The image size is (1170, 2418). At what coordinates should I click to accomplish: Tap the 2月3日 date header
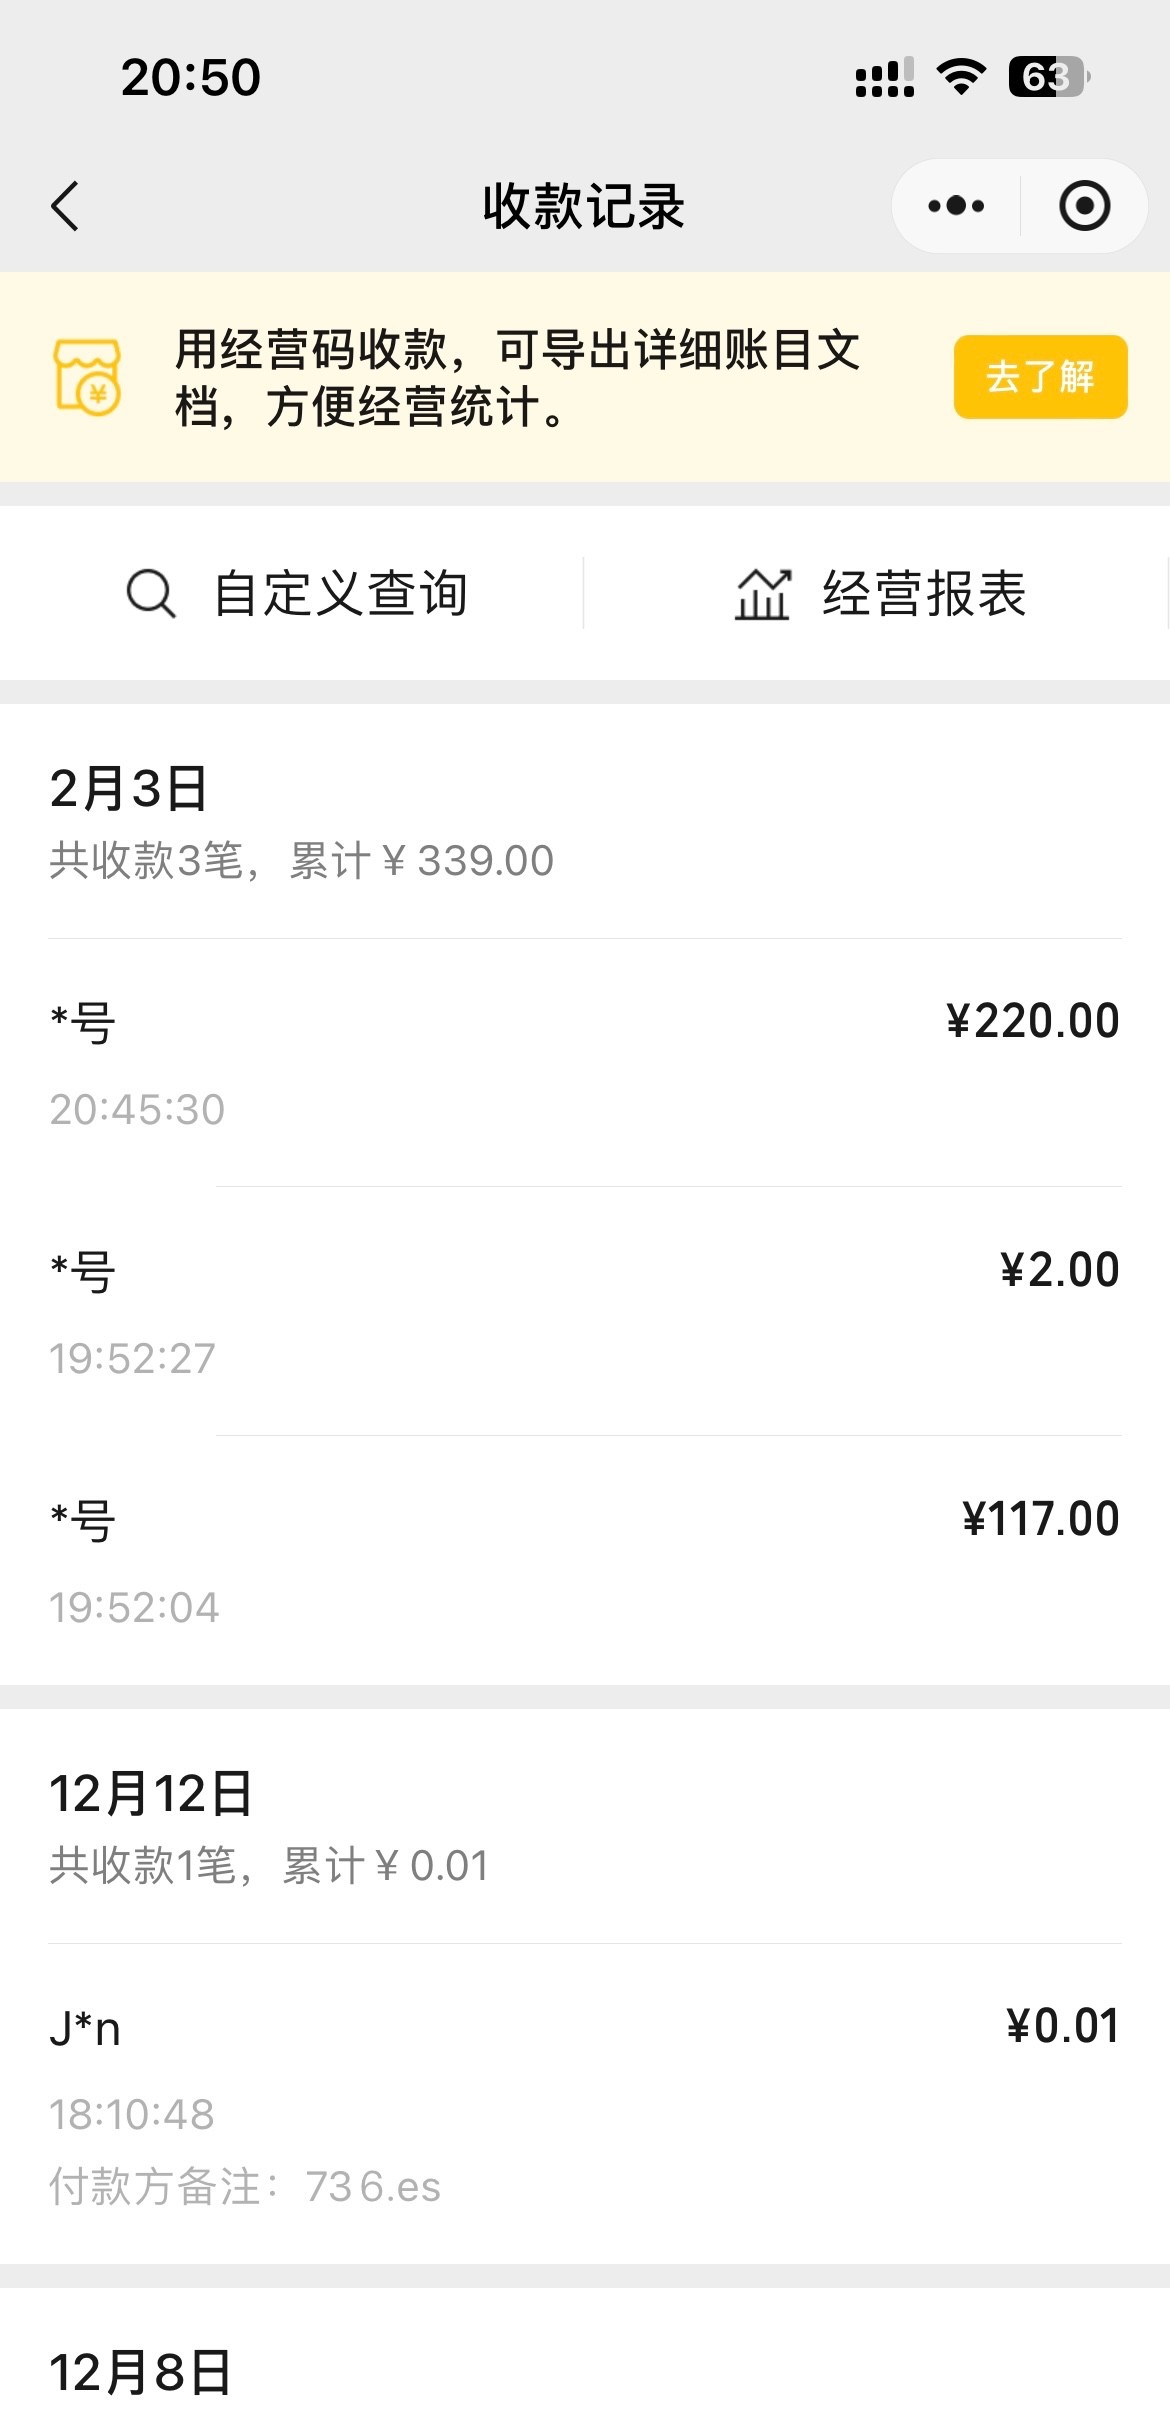click(x=129, y=789)
